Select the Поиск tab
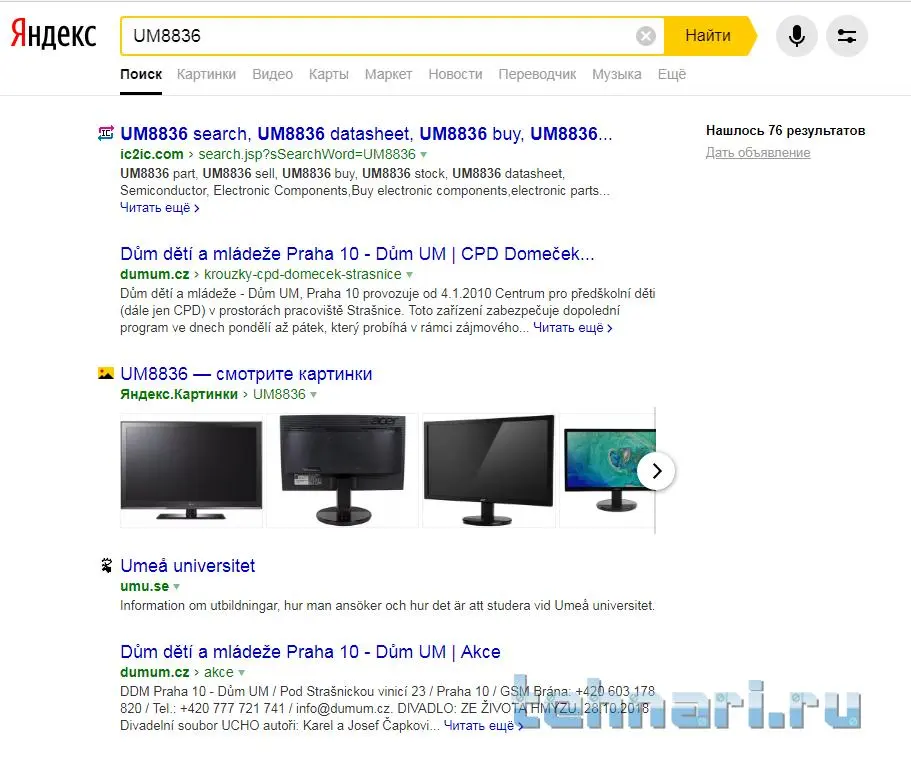Screen dimensions: 911x761 click(x=141, y=74)
